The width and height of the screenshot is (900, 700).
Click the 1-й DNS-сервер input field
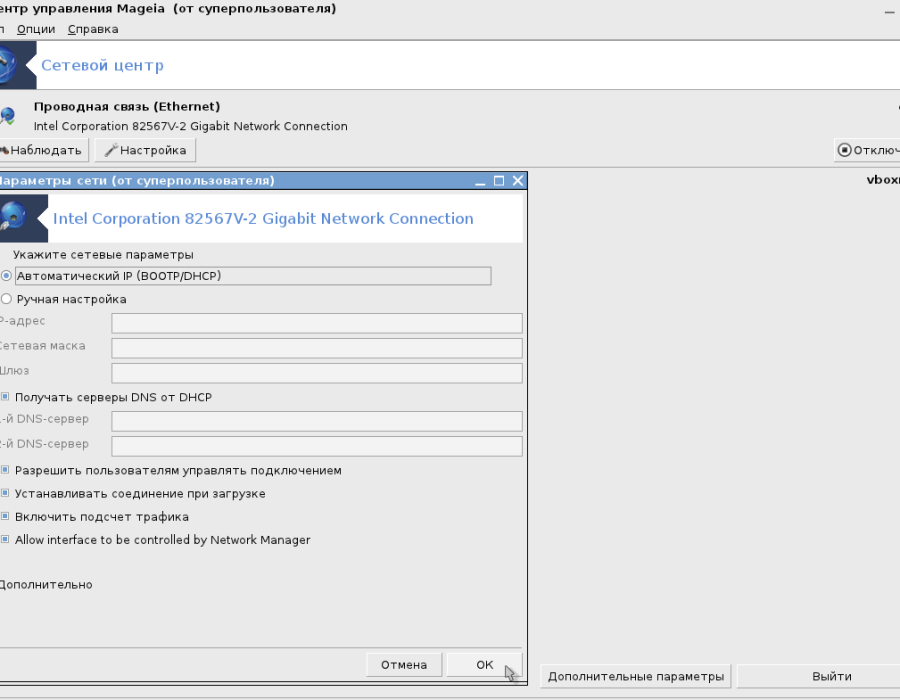pos(317,421)
